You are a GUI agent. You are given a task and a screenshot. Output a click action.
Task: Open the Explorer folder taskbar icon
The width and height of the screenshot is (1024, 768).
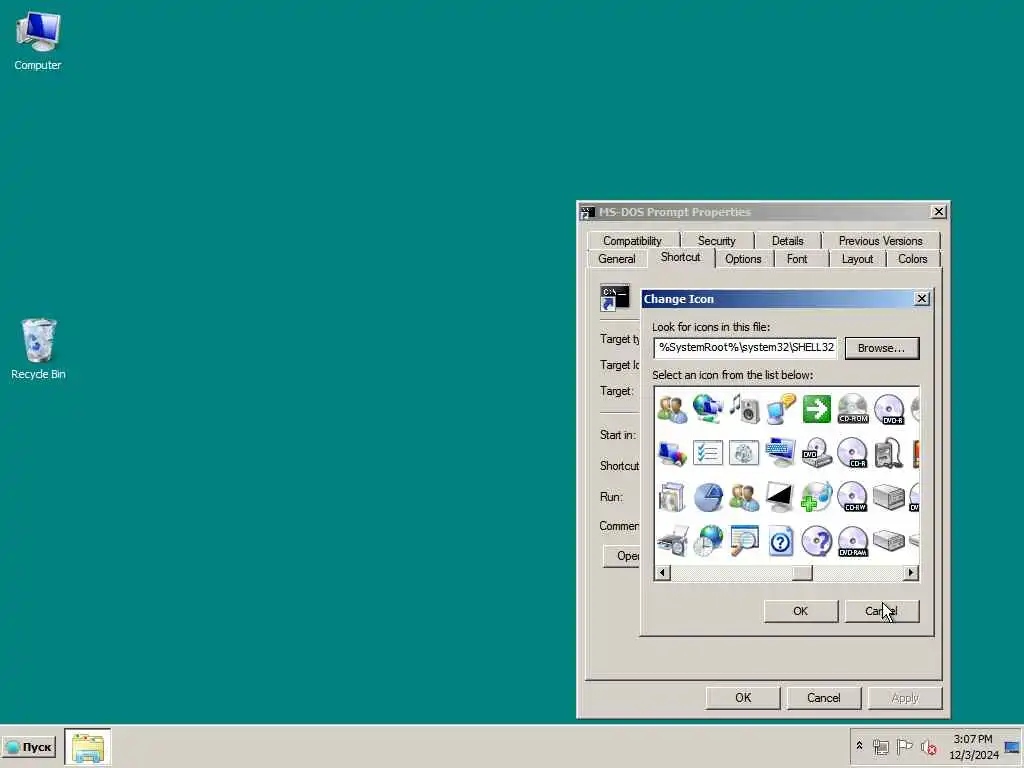coord(88,747)
